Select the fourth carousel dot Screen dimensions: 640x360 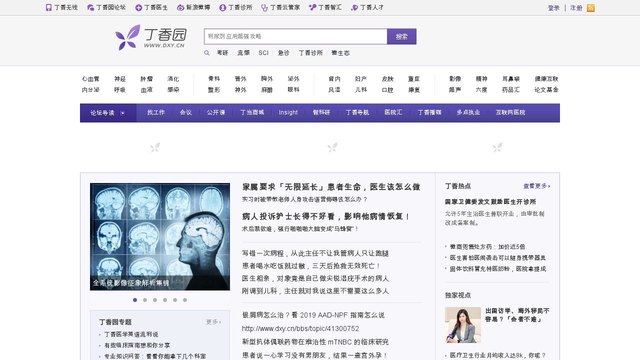(165, 300)
